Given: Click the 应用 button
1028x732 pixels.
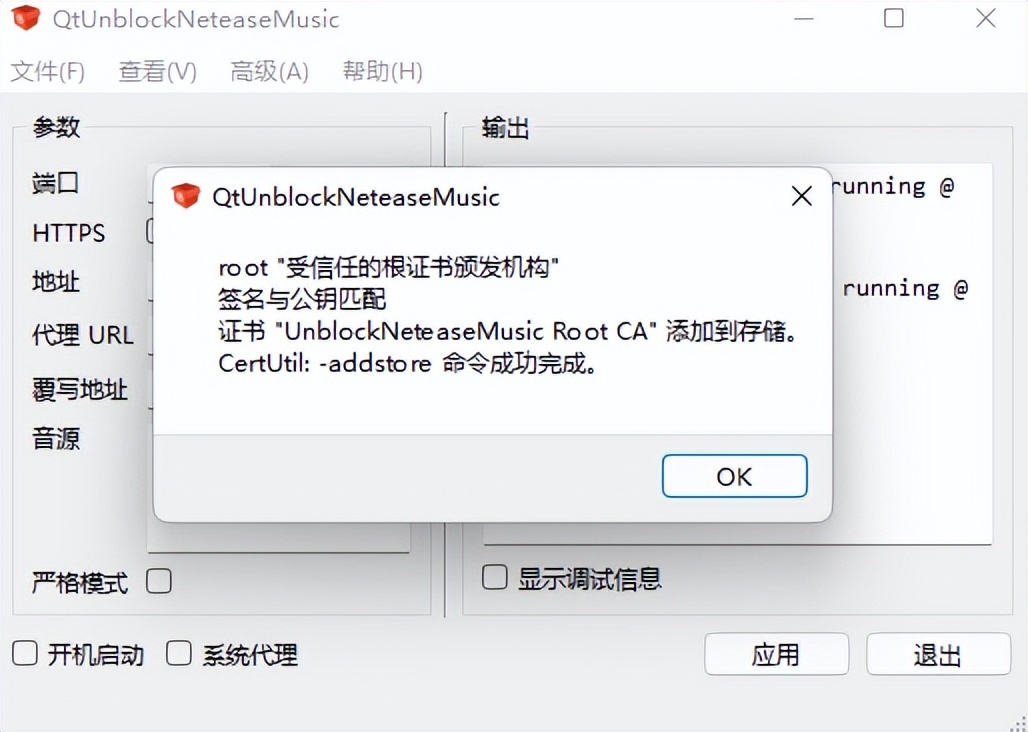Looking at the screenshot, I should point(776,654).
